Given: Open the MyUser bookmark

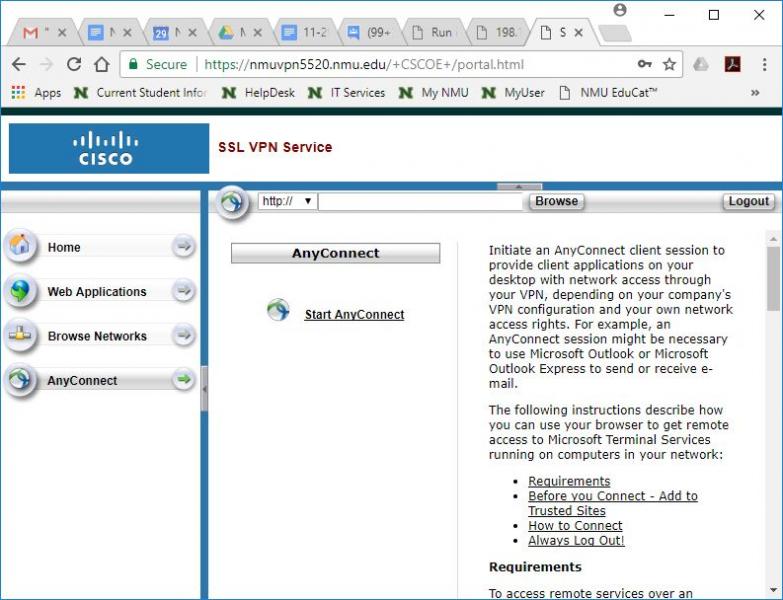Looking at the screenshot, I should pos(513,93).
